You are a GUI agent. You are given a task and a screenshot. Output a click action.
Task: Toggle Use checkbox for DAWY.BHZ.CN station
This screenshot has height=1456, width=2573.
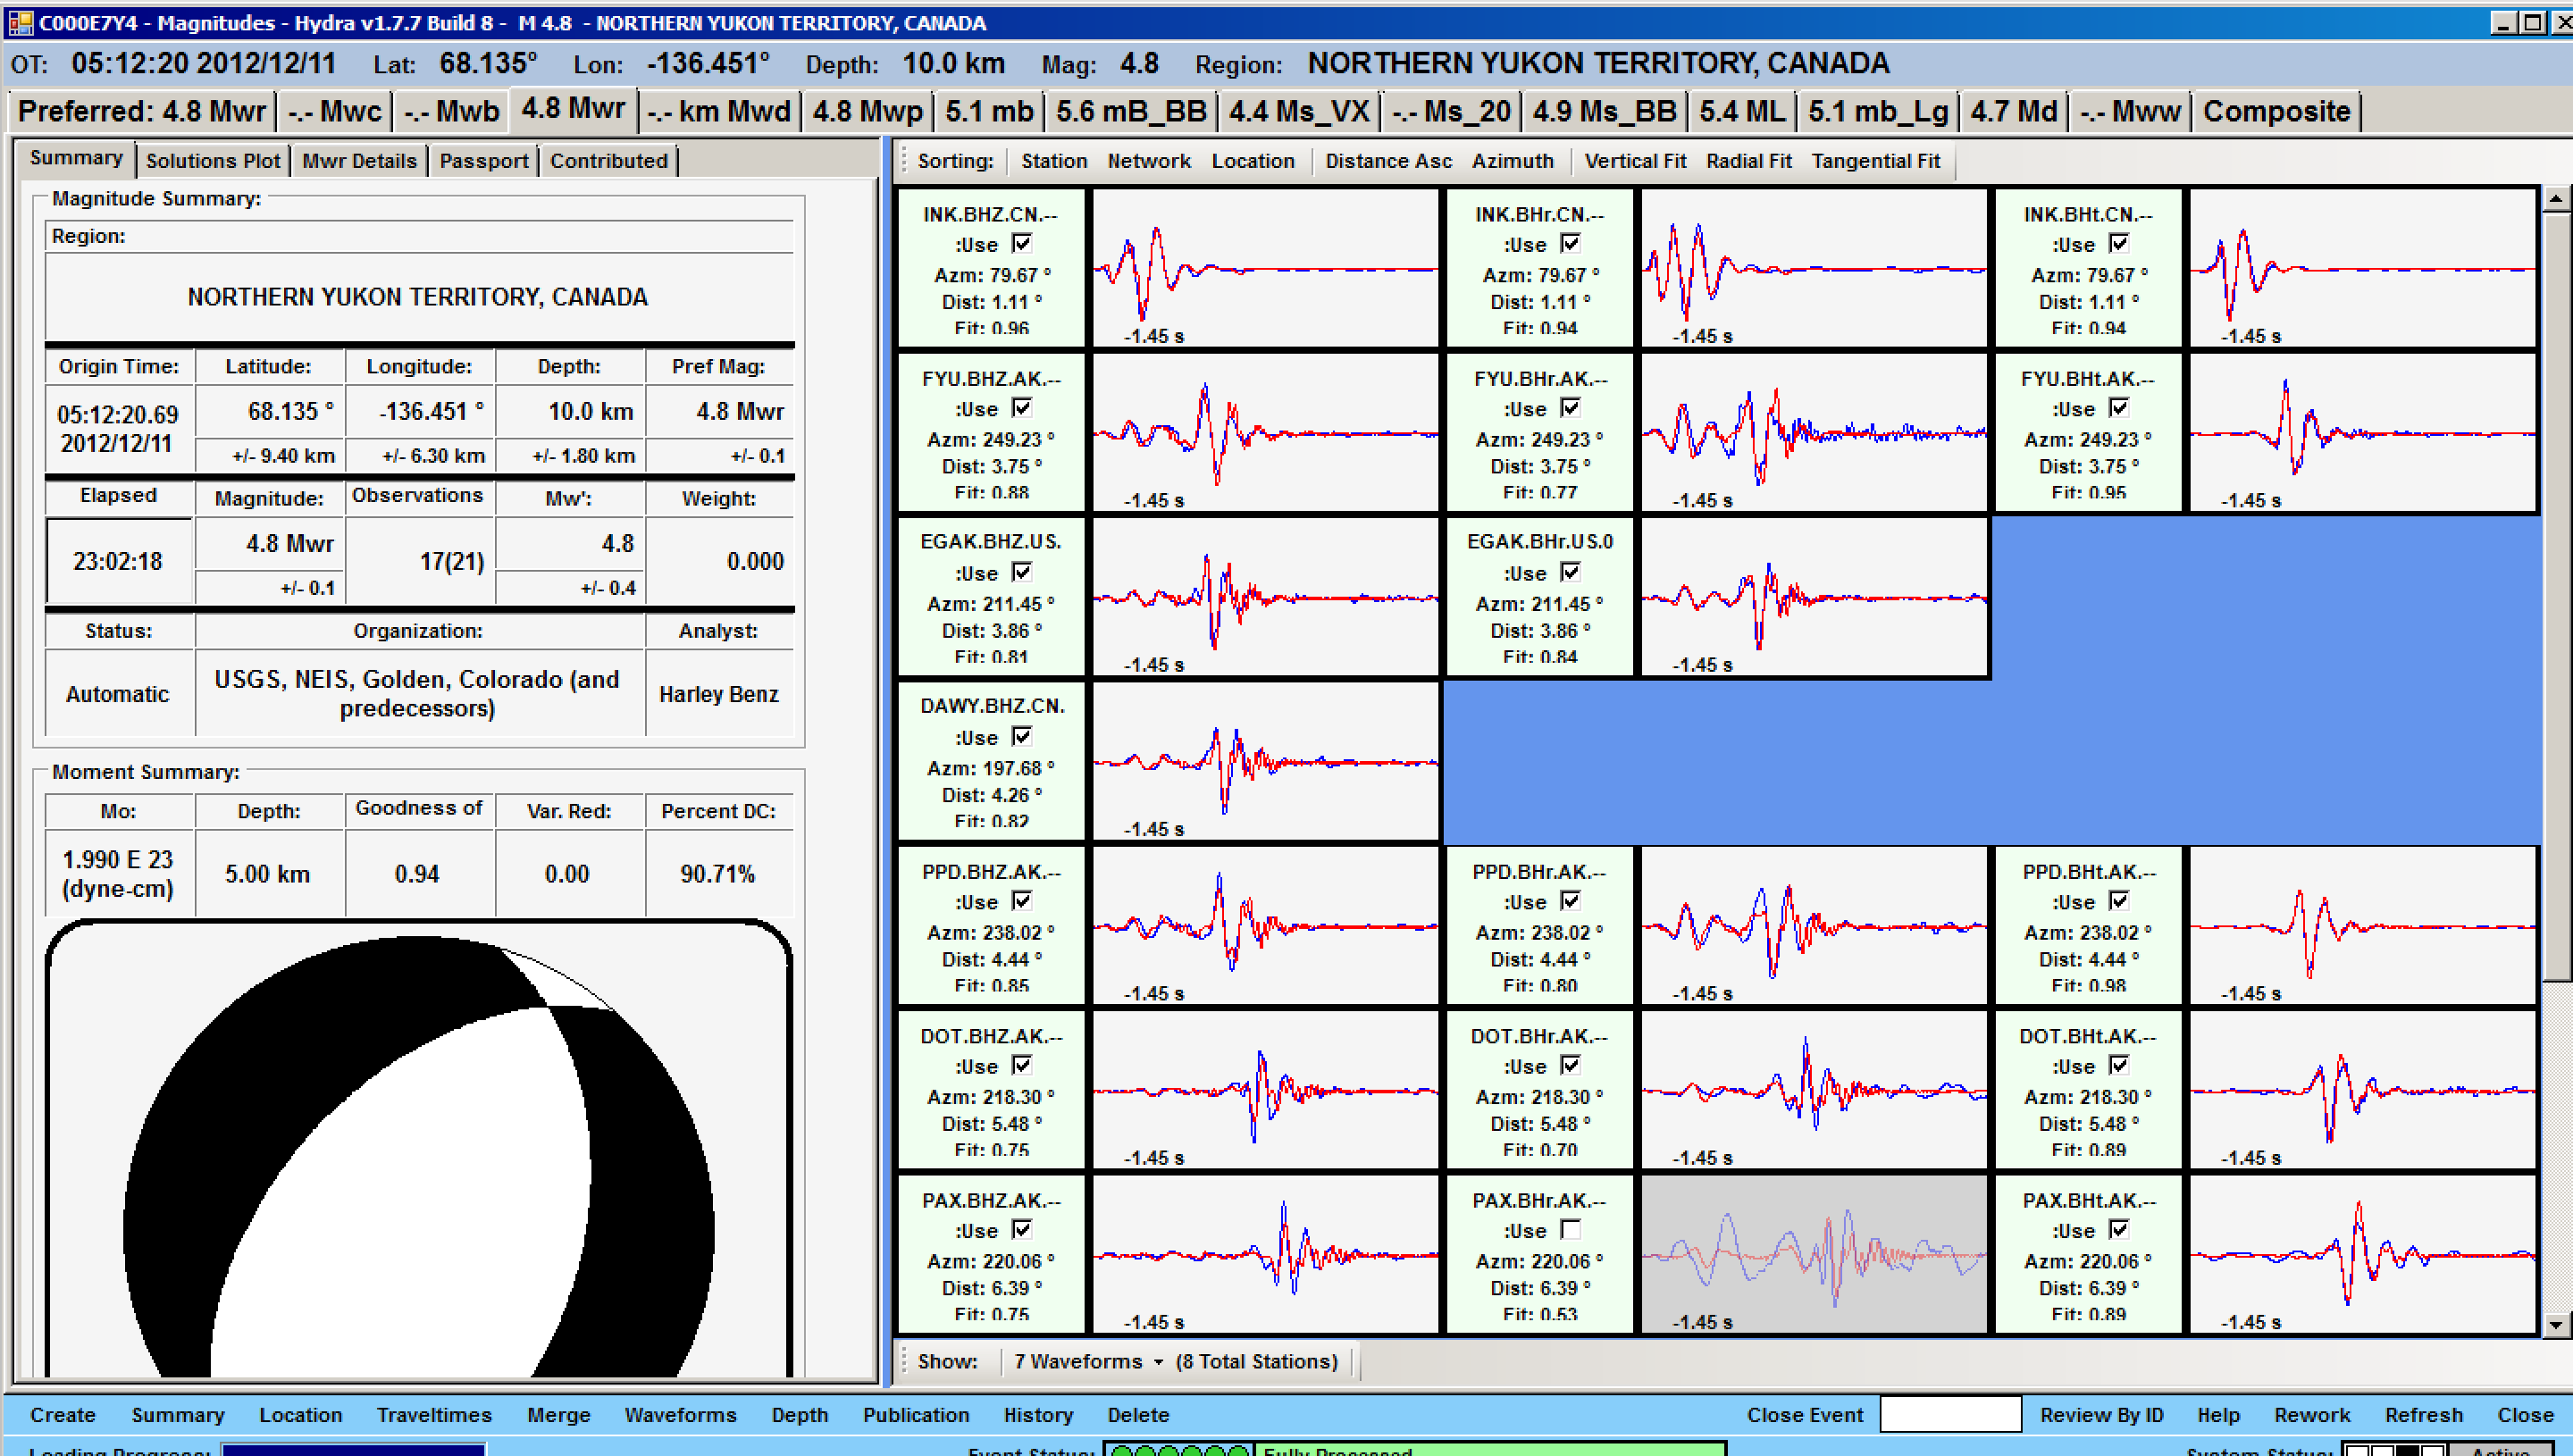(x=1021, y=736)
